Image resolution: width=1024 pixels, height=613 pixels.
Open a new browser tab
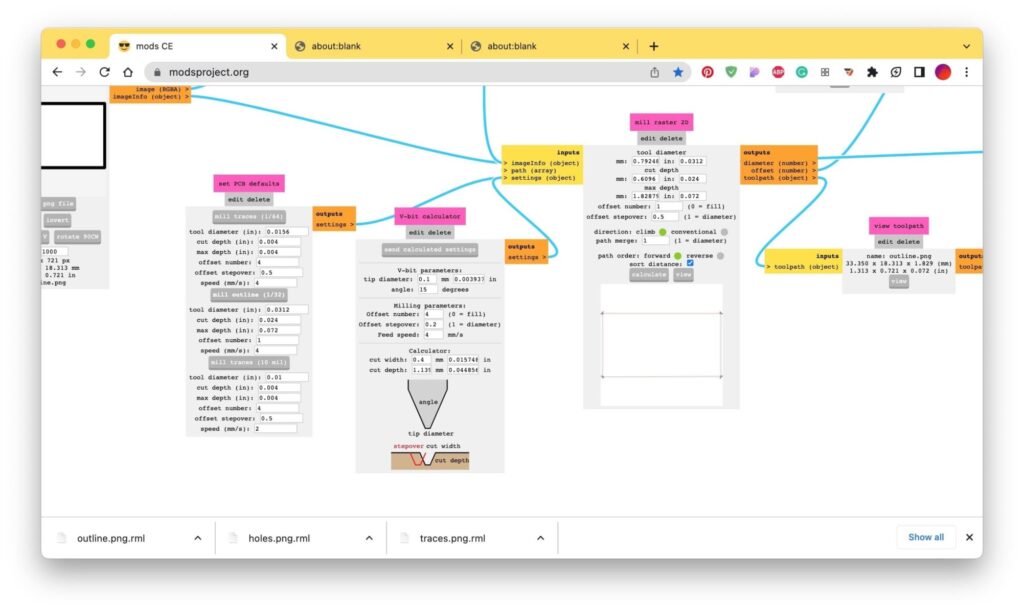point(654,46)
